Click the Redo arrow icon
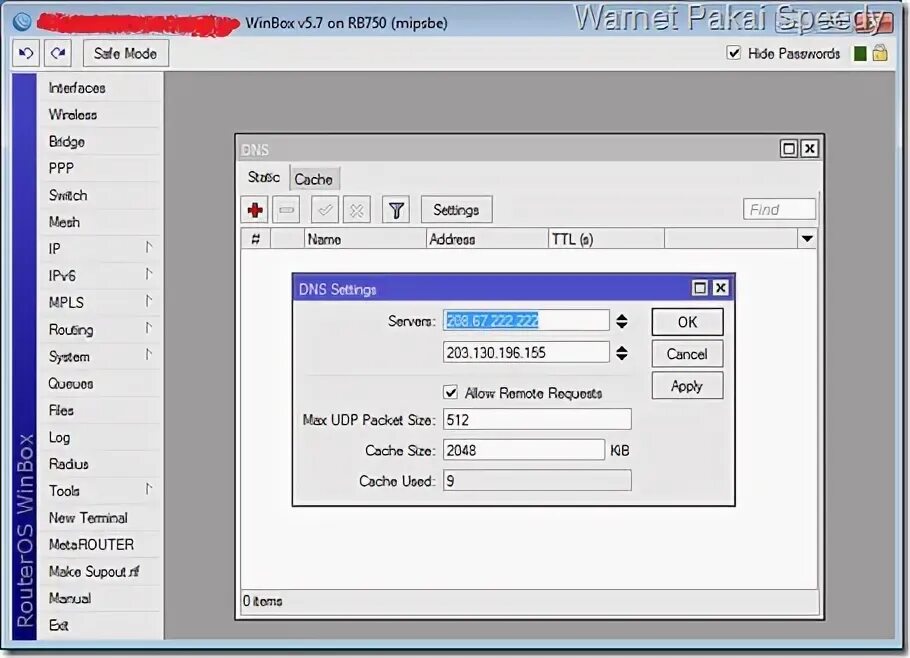 57,53
